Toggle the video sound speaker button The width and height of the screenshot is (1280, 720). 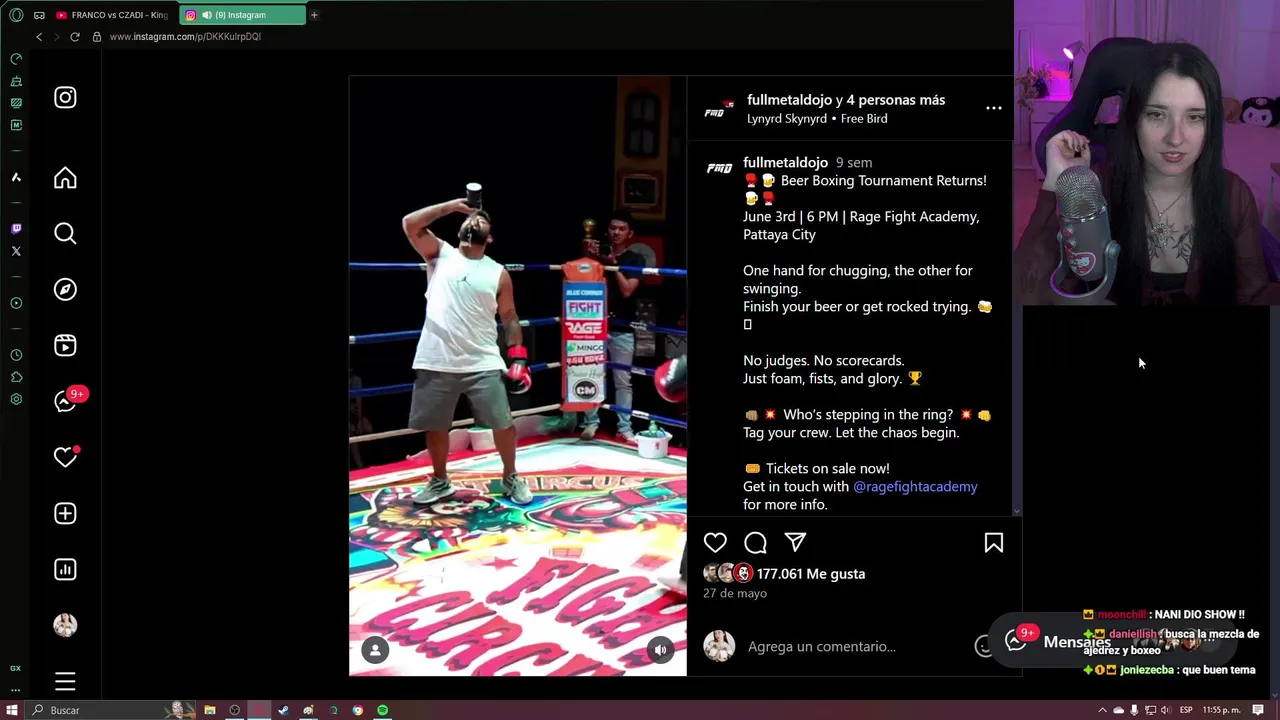click(x=660, y=650)
